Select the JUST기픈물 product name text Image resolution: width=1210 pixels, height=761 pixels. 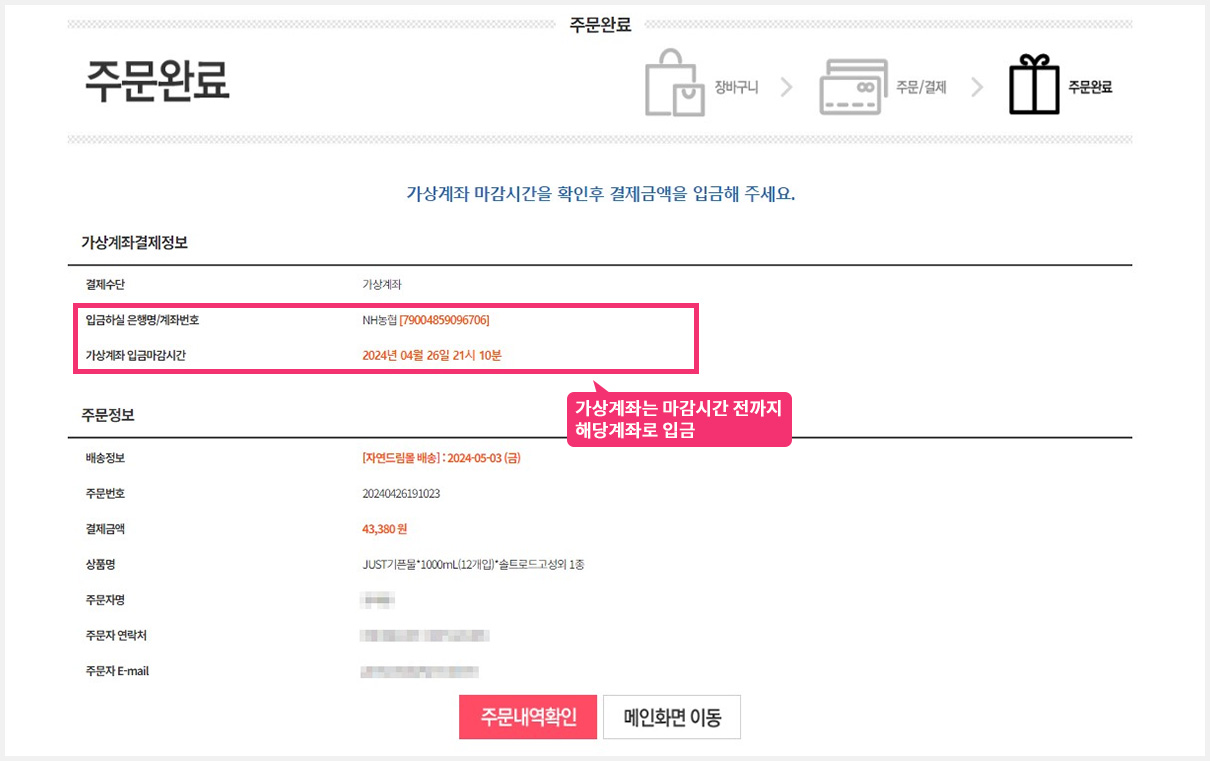pos(472,563)
